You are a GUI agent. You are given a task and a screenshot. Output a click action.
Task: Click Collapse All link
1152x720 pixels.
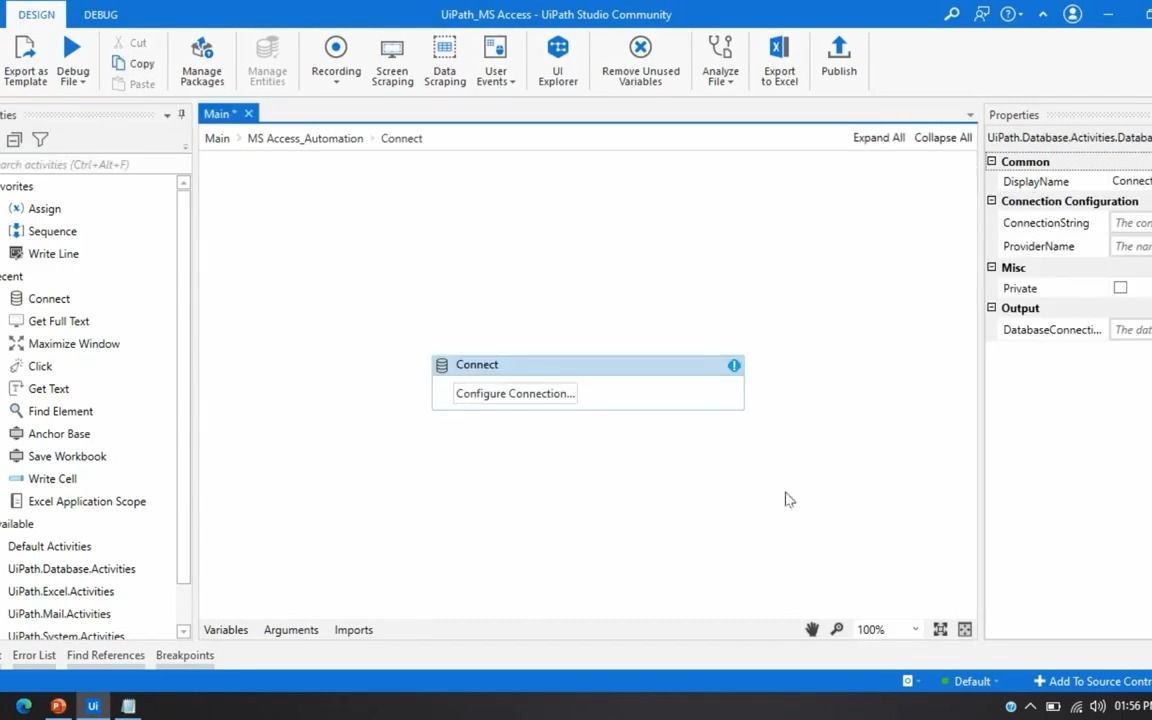[x=943, y=137]
